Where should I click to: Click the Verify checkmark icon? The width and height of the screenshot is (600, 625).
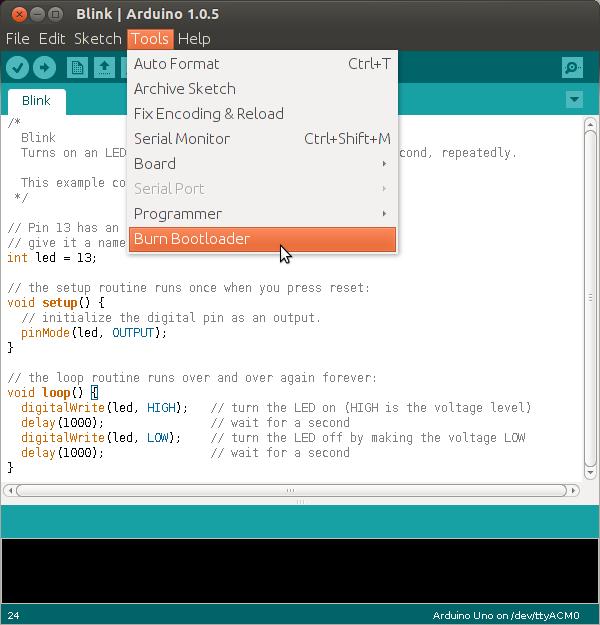point(17,67)
